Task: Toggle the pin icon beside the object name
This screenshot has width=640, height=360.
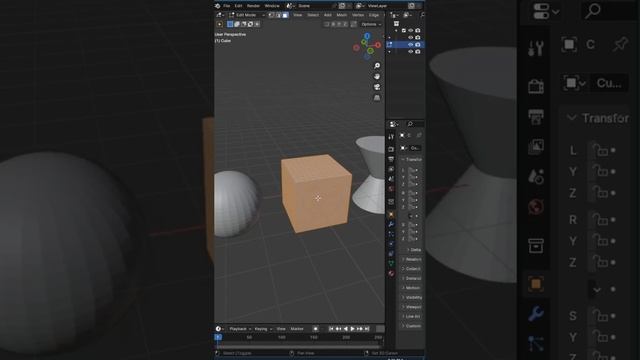Action: tap(419, 135)
